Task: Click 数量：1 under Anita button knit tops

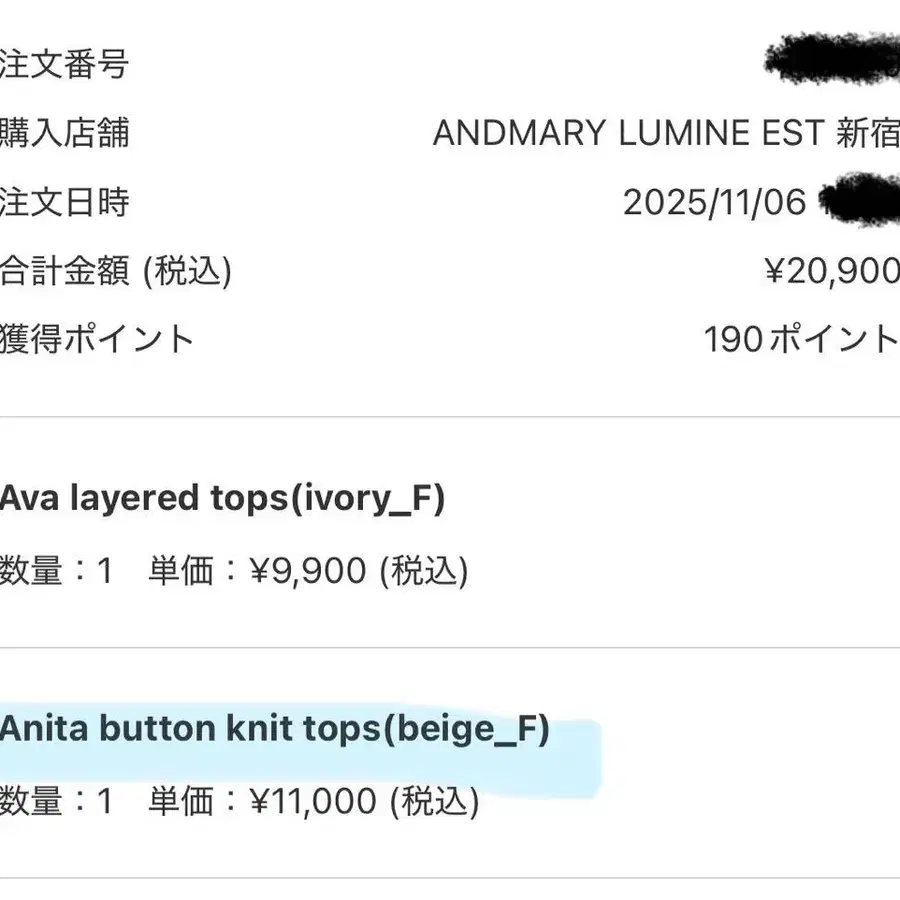Action: coord(57,801)
